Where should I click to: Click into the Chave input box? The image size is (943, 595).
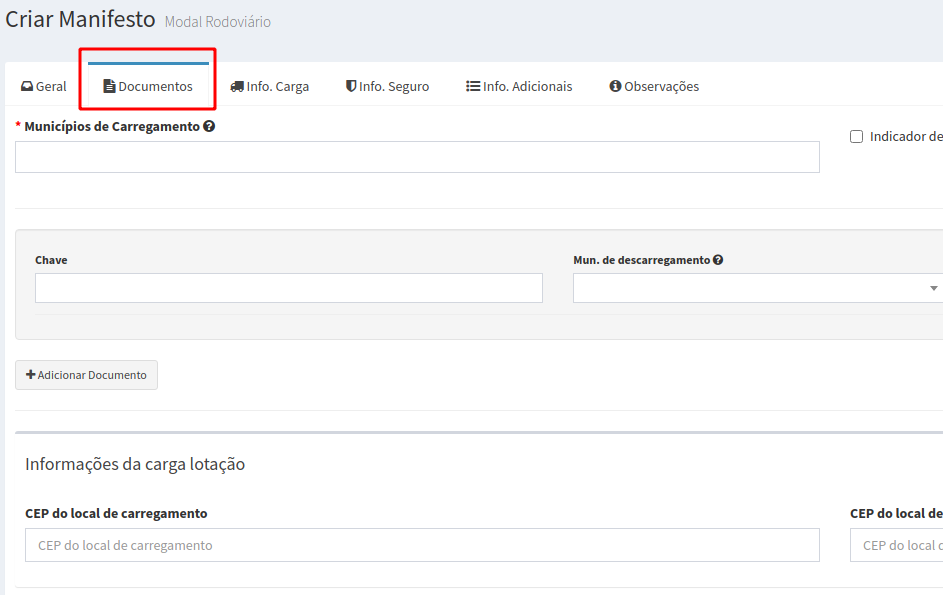pyautogui.click(x=288, y=288)
